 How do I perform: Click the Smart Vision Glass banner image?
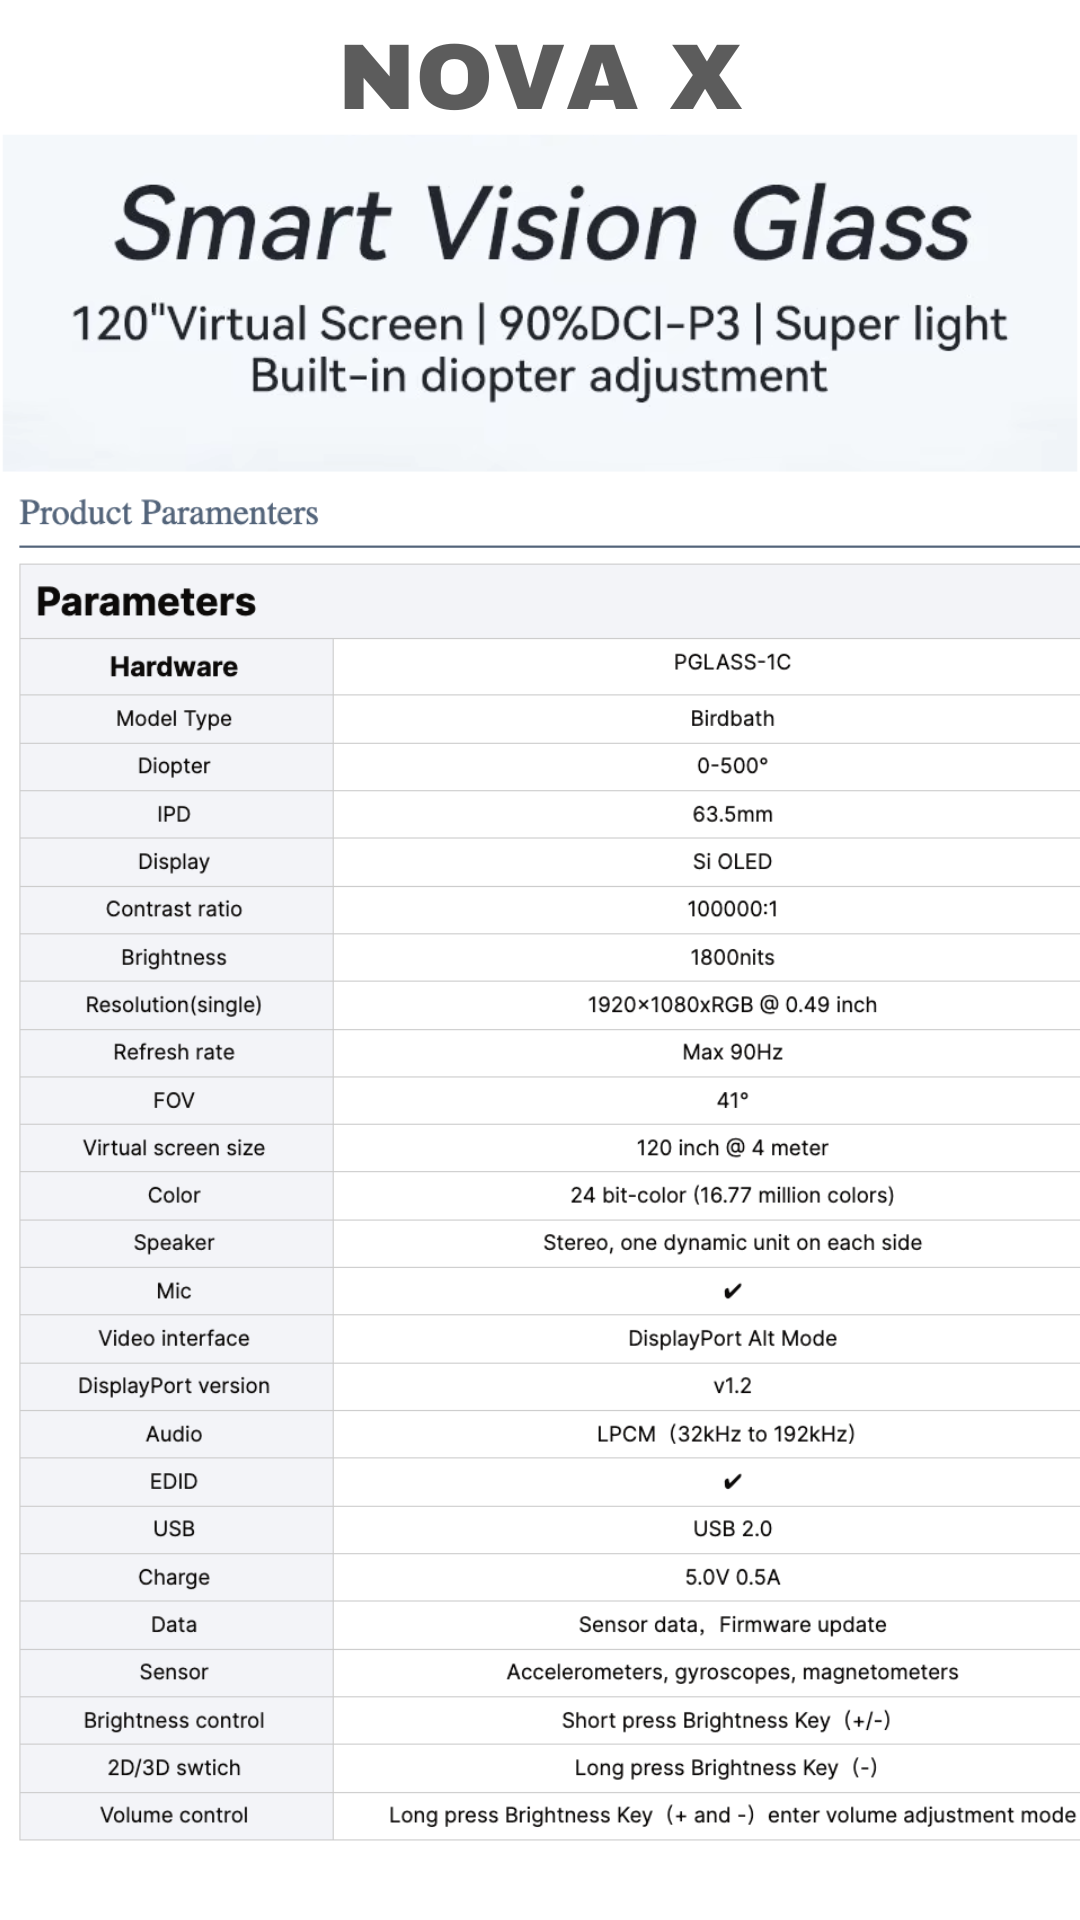coord(541,300)
